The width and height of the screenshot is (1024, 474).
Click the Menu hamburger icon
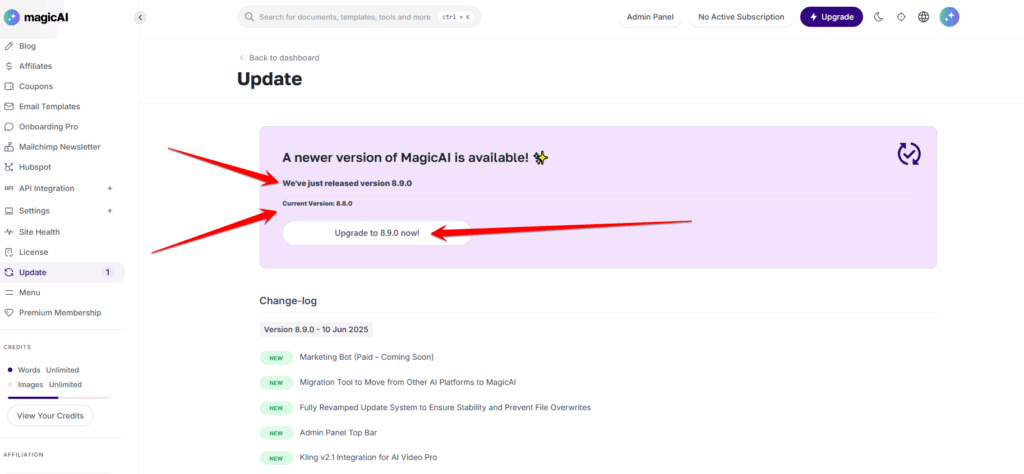8,292
